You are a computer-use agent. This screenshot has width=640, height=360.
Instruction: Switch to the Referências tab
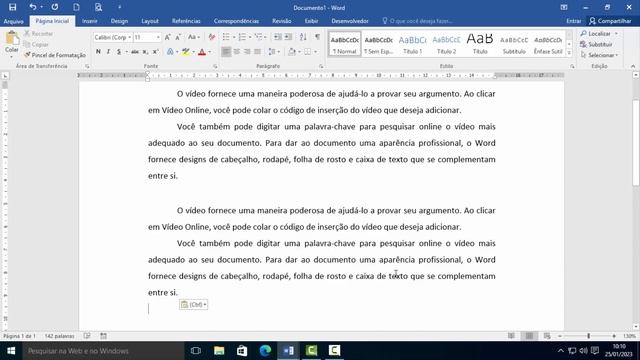tap(186, 21)
